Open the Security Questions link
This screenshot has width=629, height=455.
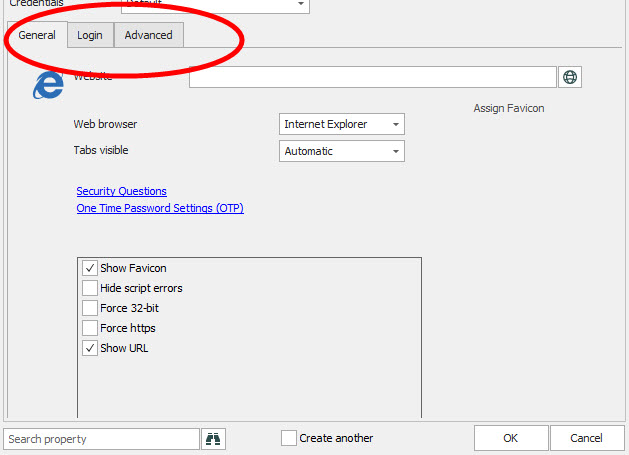[121, 191]
